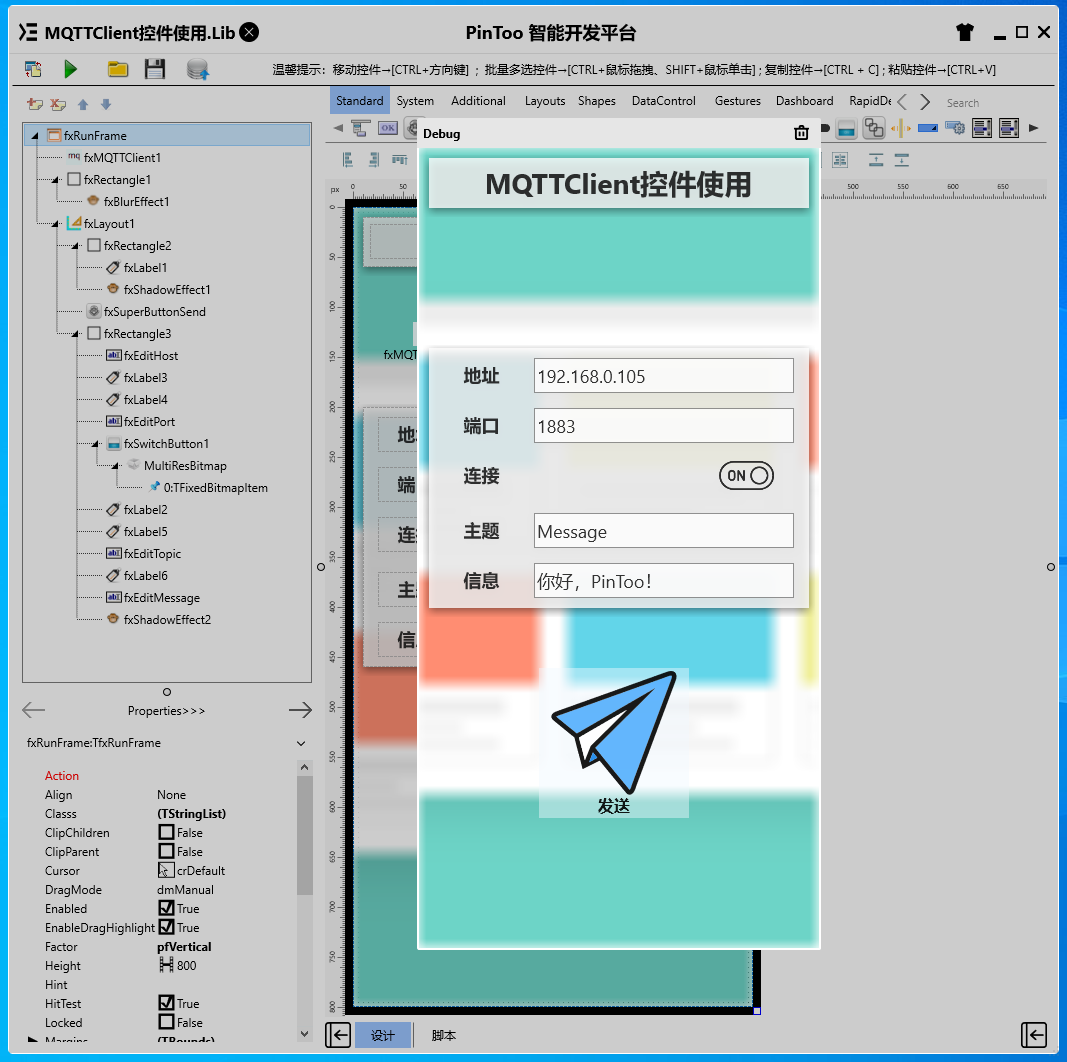1067x1062 pixels.
Task: Click the bring to front icon in align toolbar
Action: [876, 160]
